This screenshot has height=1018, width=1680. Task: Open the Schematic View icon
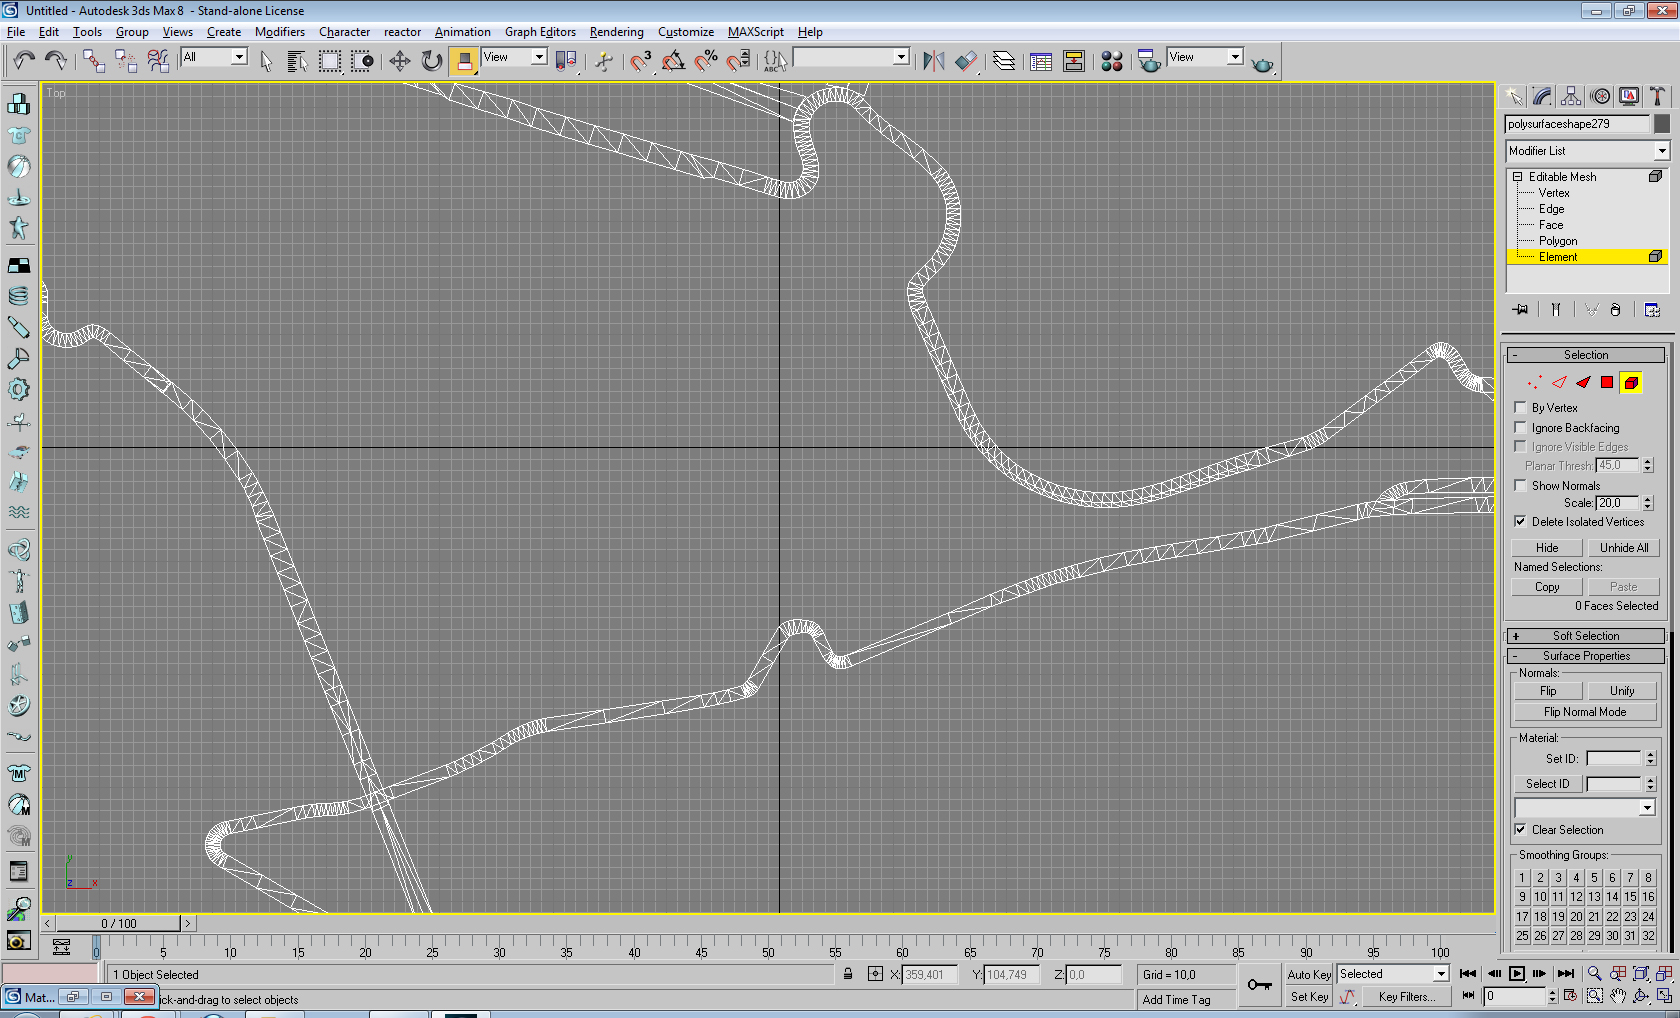(x=1074, y=61)
